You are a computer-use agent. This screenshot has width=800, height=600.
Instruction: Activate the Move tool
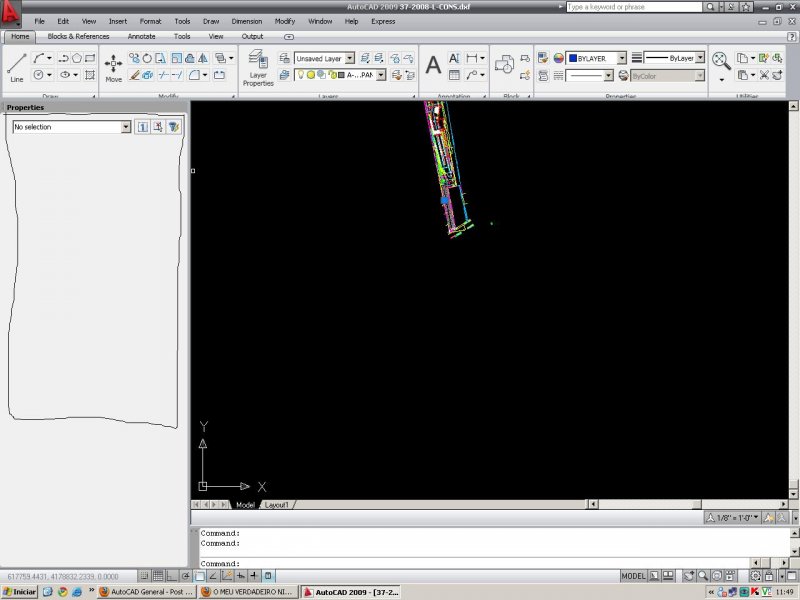[114, 66]
